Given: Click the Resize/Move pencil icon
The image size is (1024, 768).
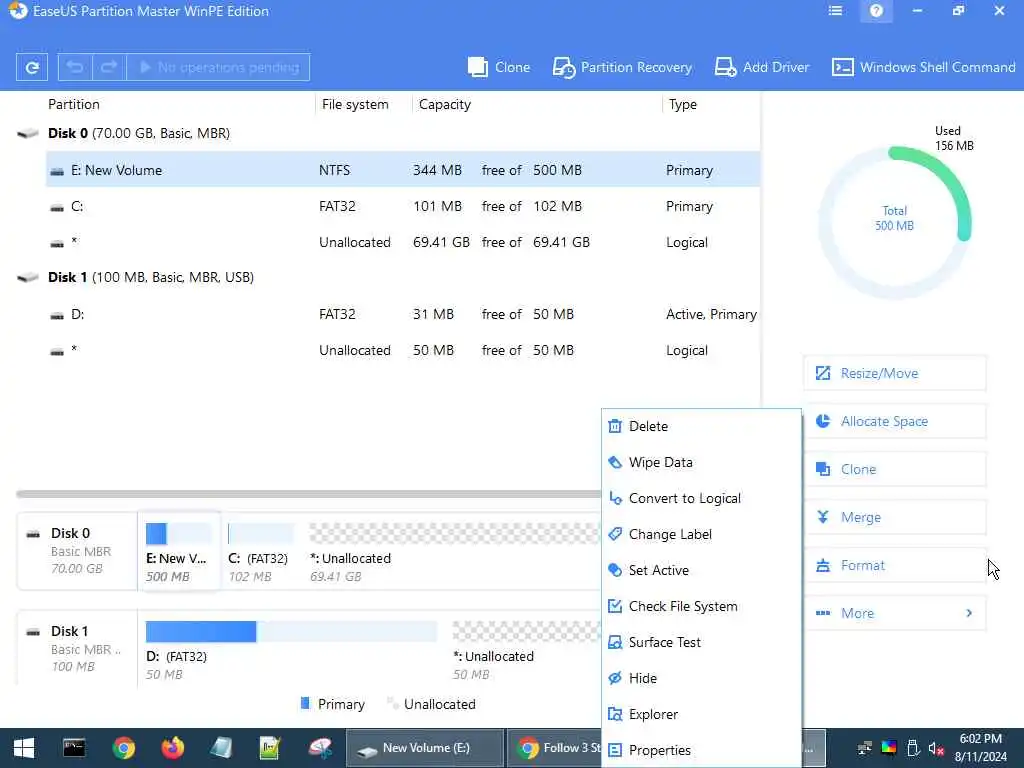Looking at the screenshot, I should pyautogui.click(x=823, y=373).
